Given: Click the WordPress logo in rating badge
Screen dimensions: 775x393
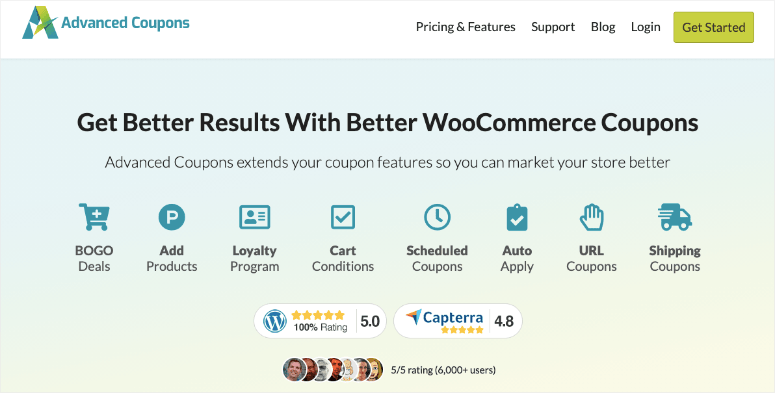Looking at the screenshot, I should pyautogui.click(x=275, y=321).
